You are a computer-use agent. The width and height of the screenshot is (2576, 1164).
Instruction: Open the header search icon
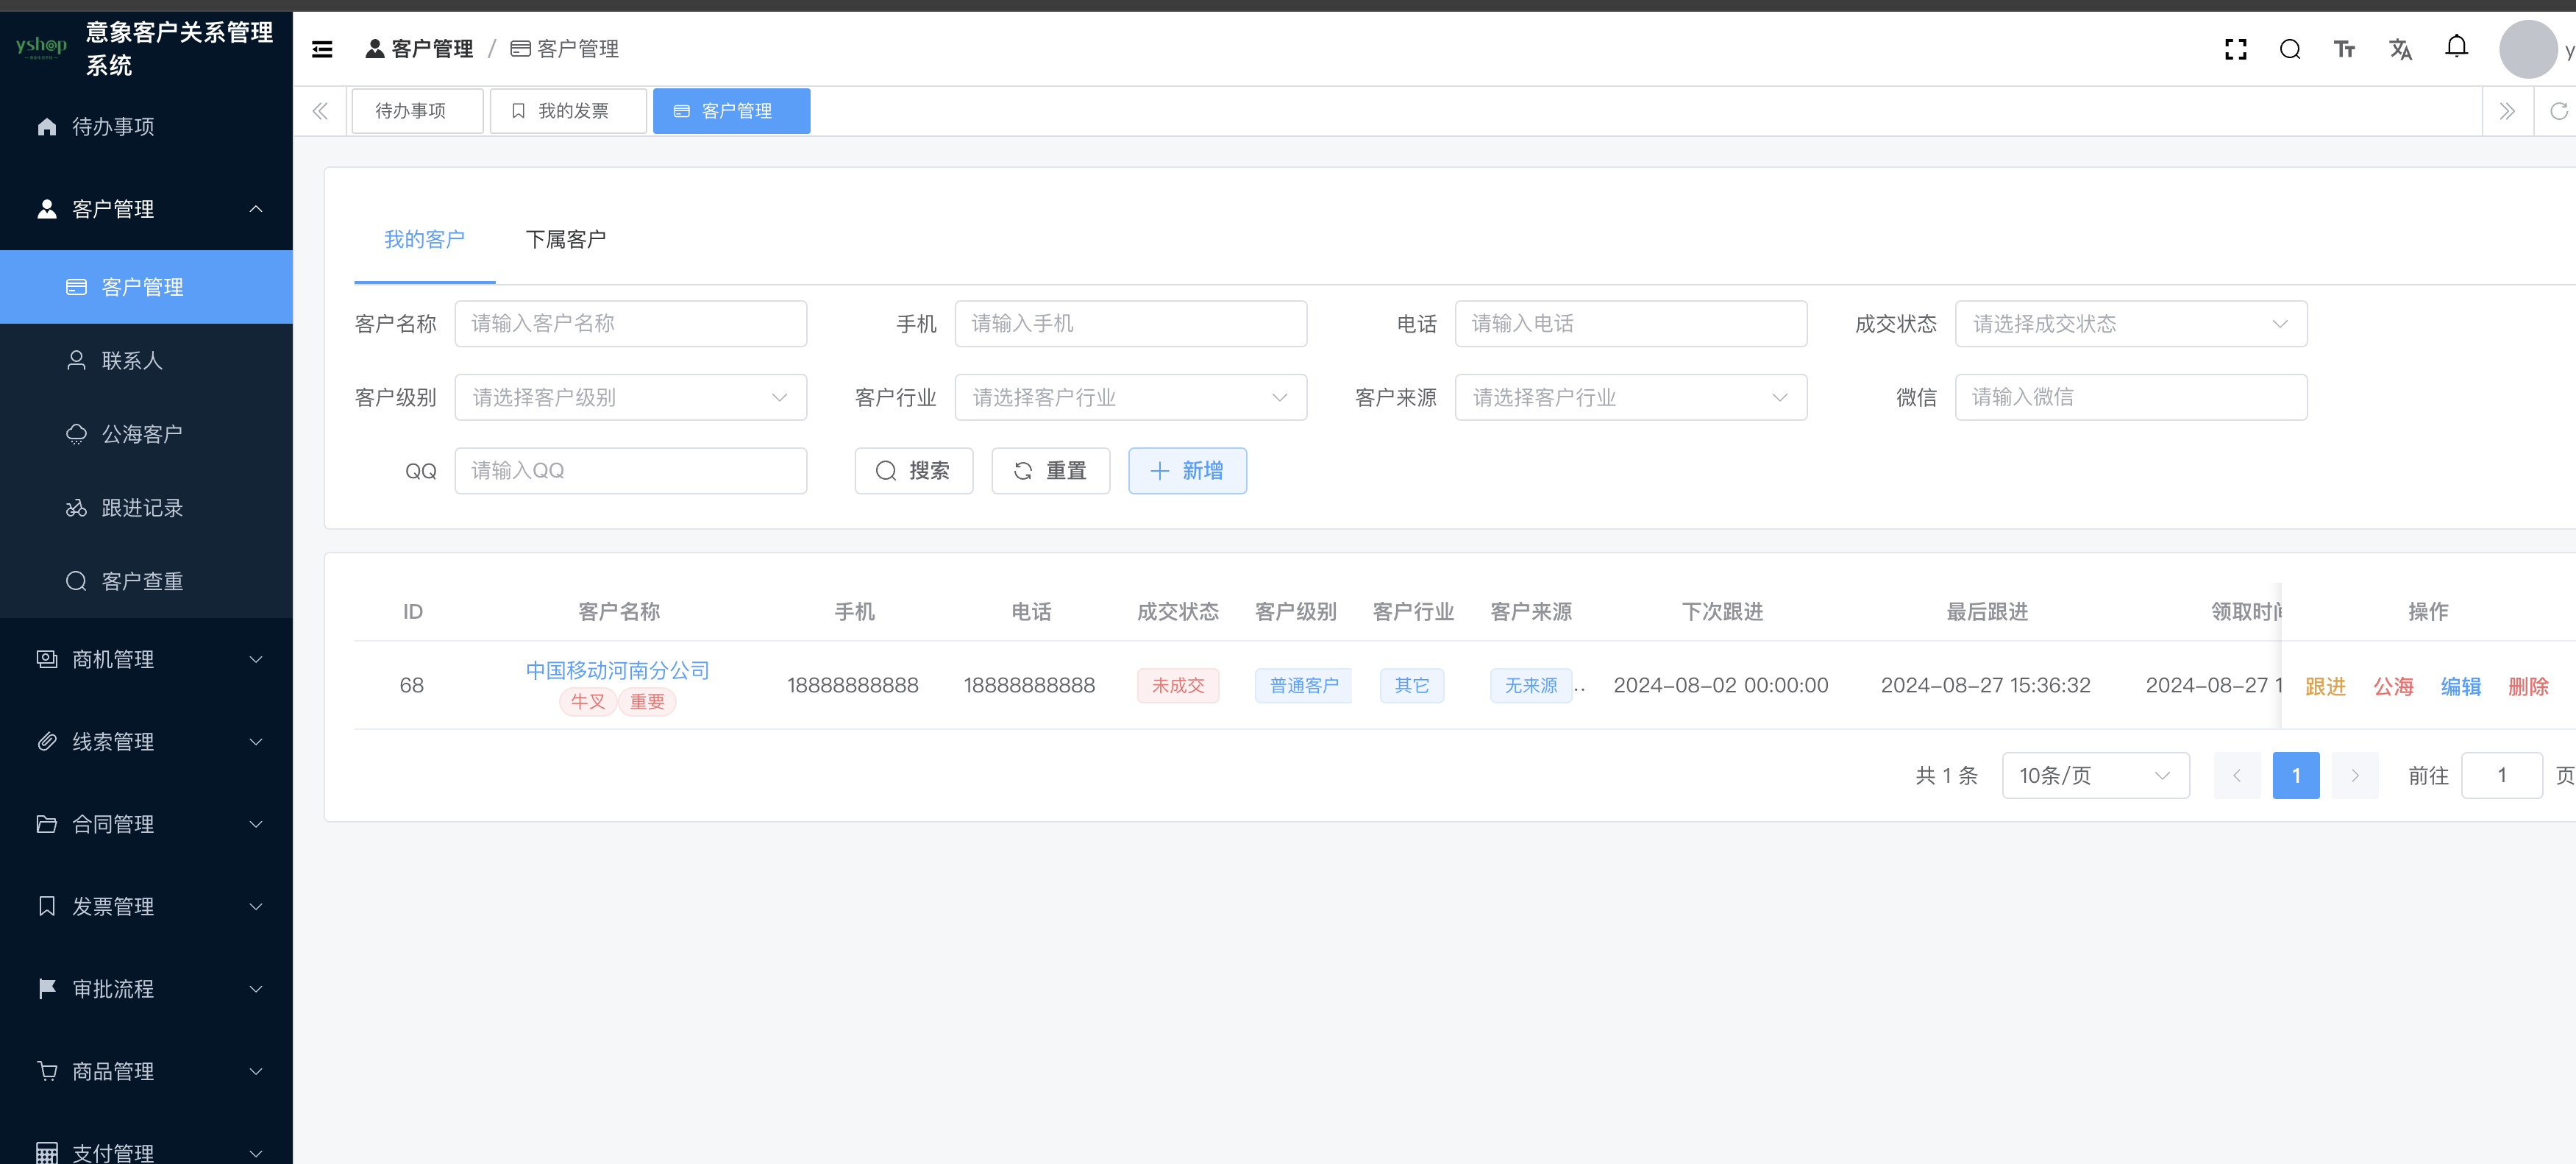click(2290, 49)
